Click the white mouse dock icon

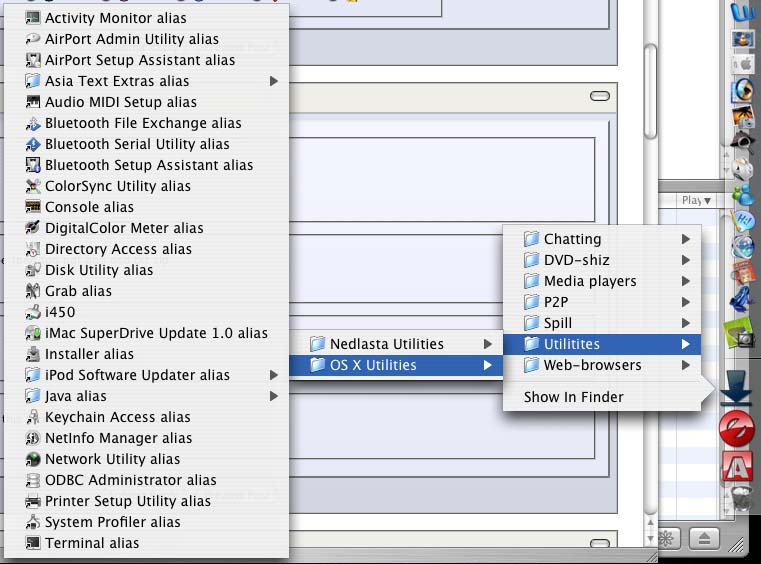point(742,169)
